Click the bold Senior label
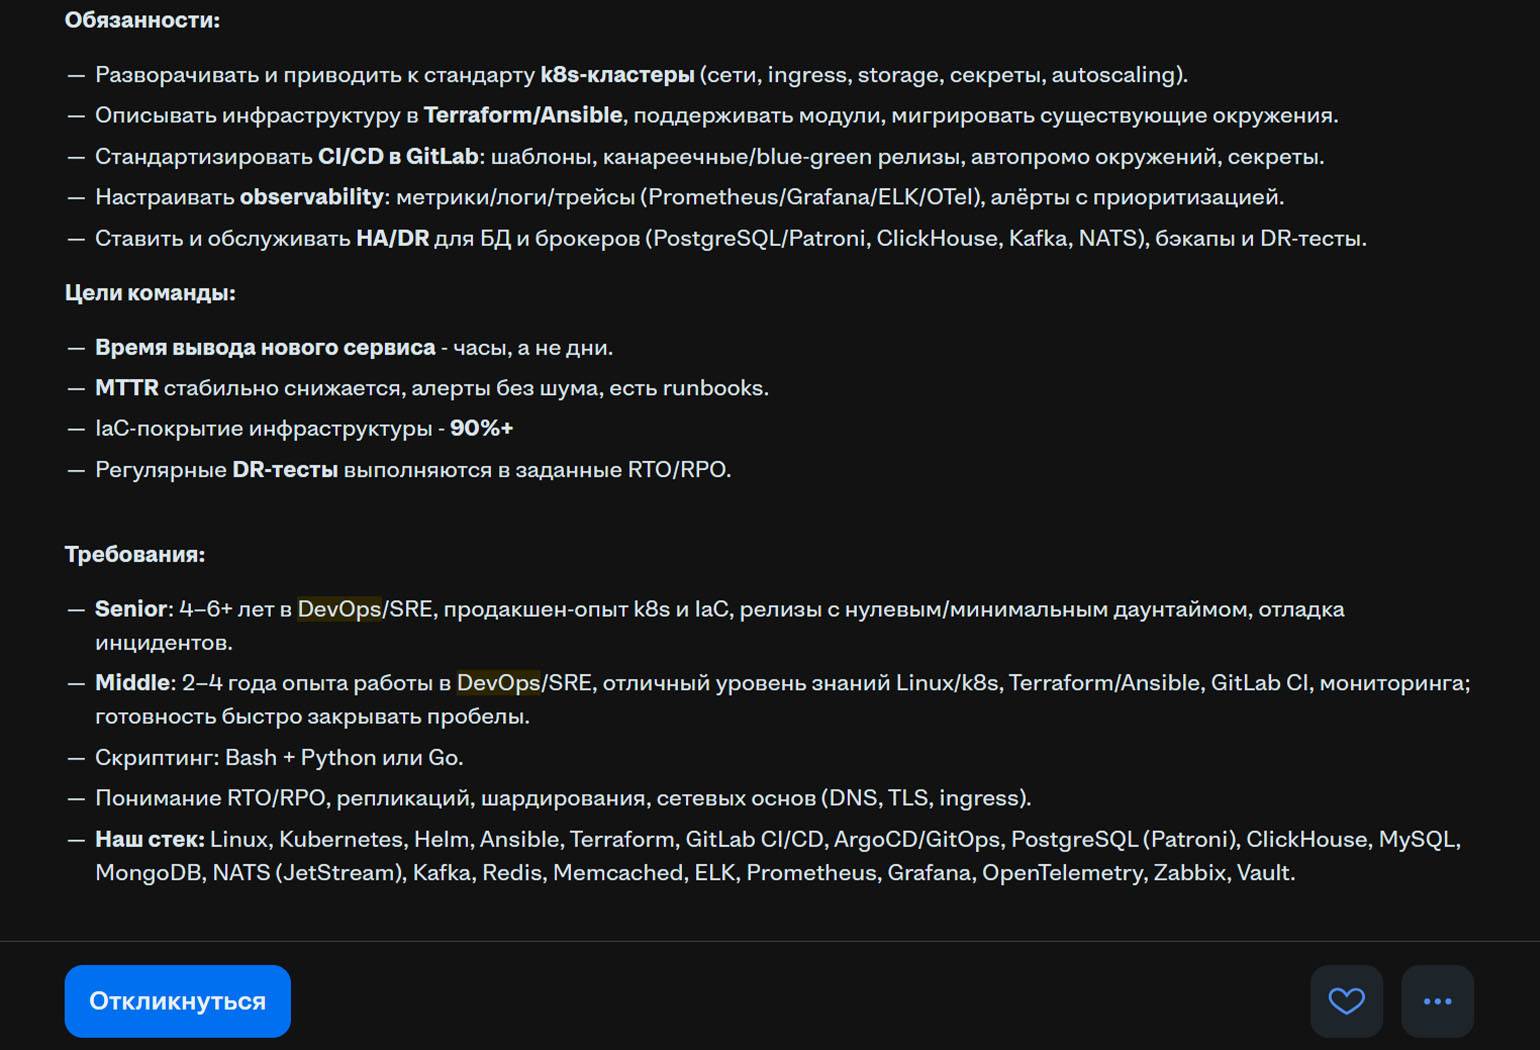Viewport: 1540px width, 1050px height. click(131, 608)
